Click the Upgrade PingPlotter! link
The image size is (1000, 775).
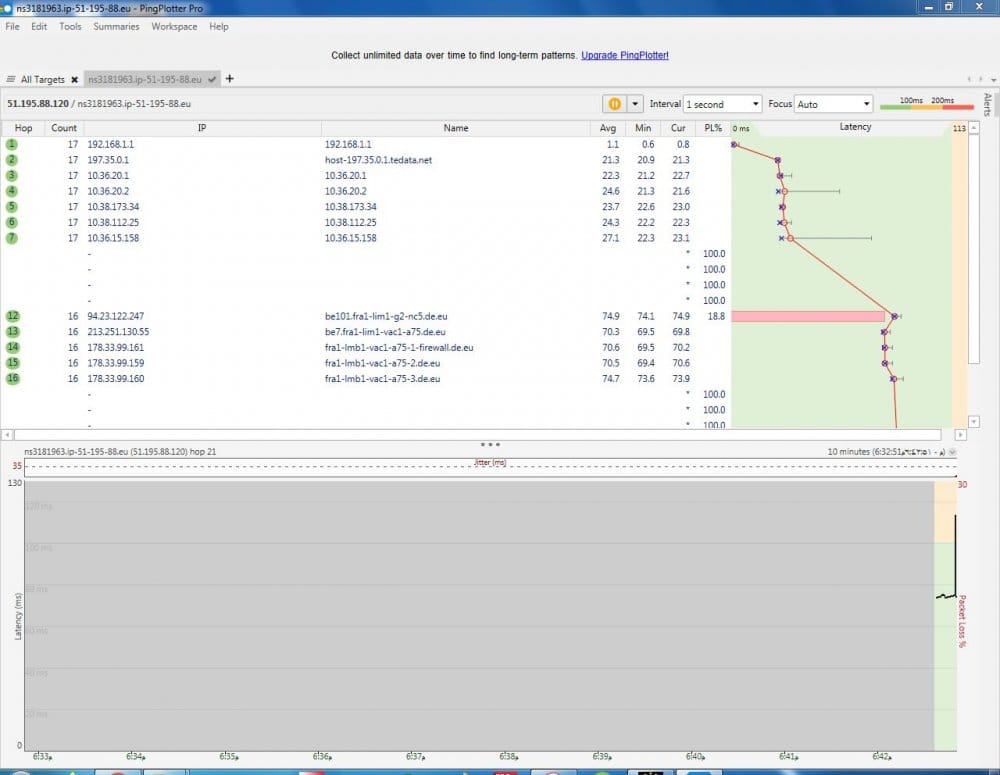pos(625,56)
